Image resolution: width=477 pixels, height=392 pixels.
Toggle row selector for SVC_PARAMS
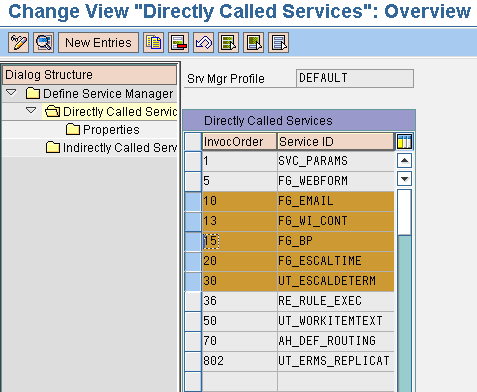coord(193,161)
